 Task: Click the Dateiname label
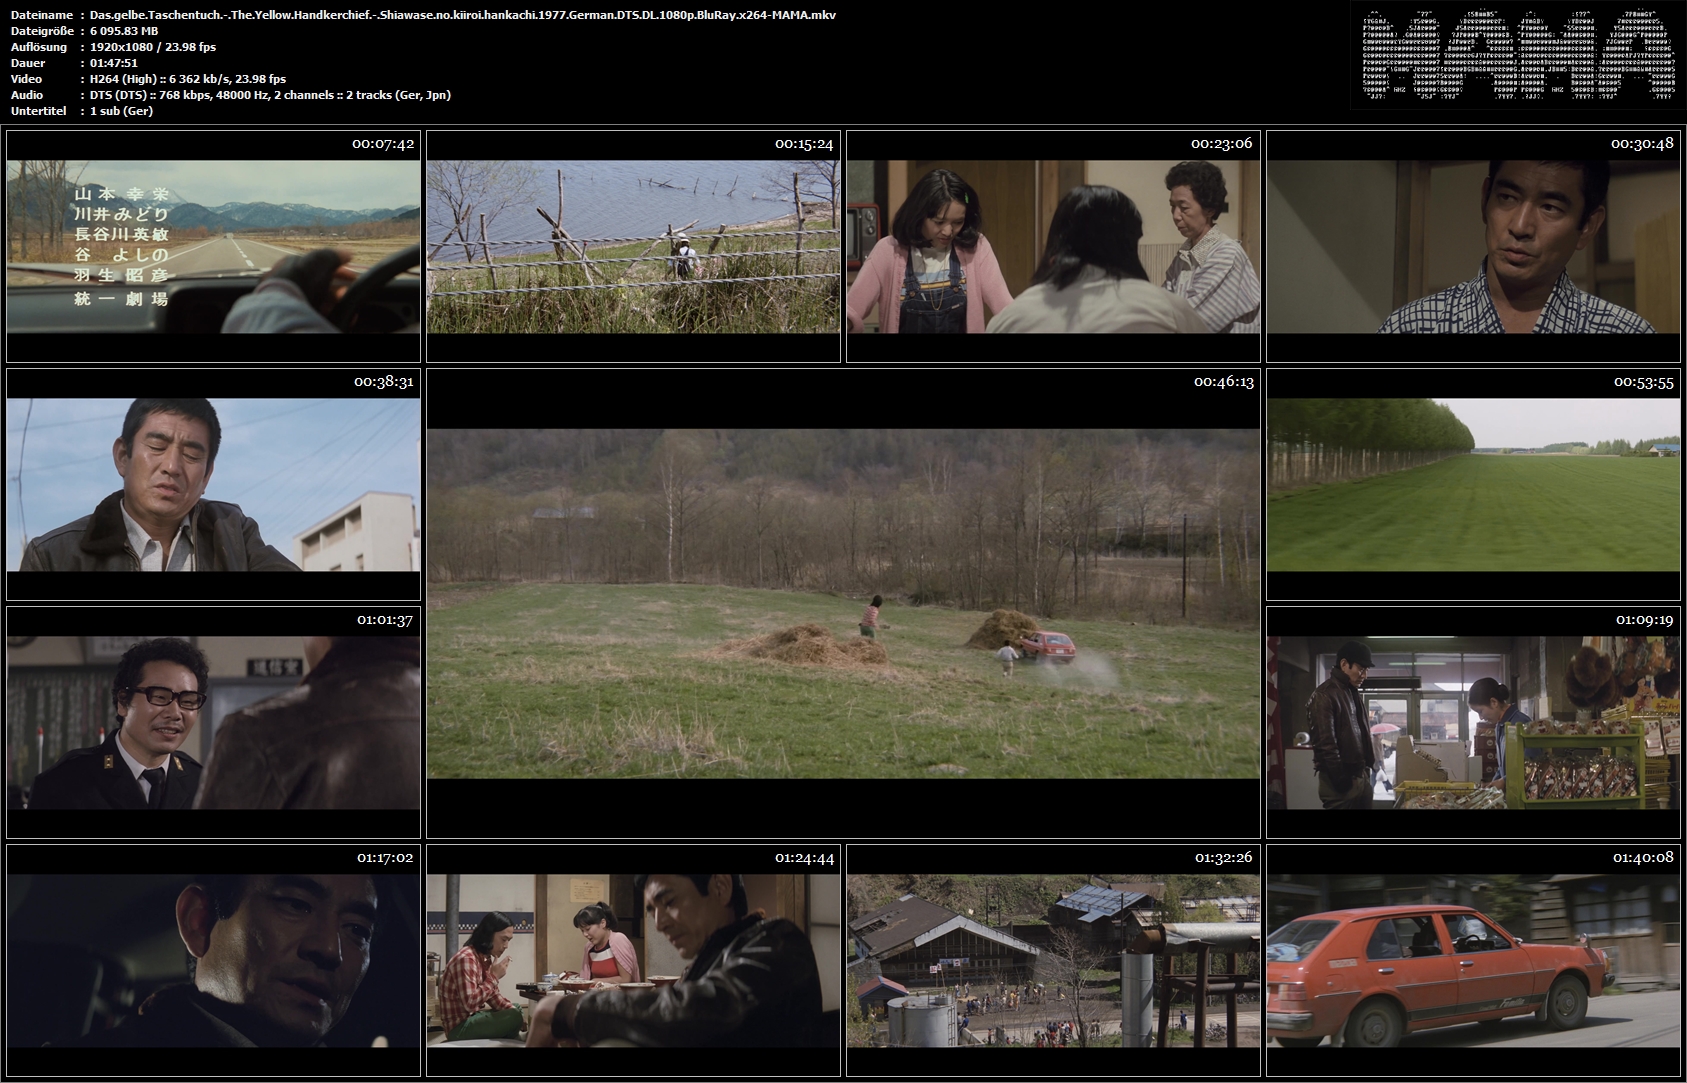(42, 15)
